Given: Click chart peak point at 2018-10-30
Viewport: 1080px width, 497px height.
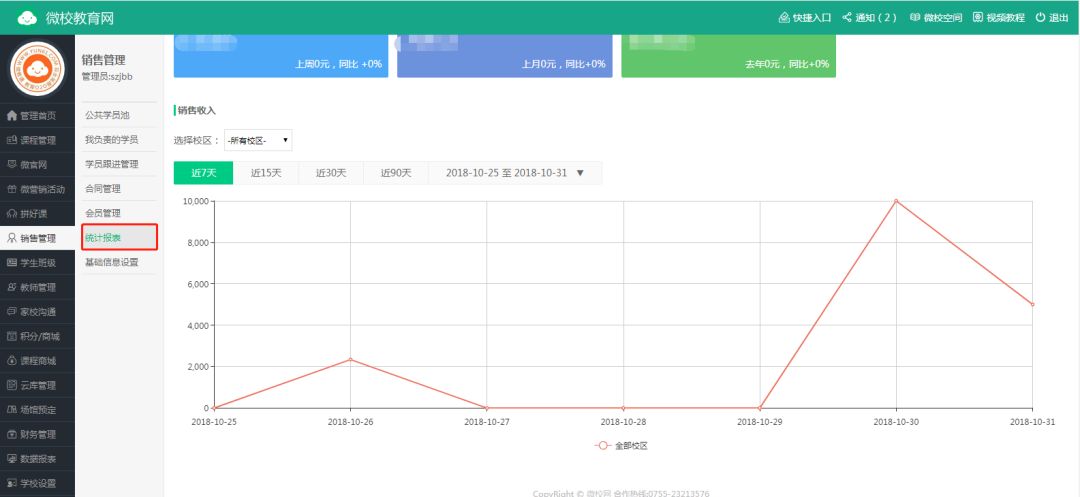Looking at the screenshot, I should pyautogui.click(x=896, y=201).
